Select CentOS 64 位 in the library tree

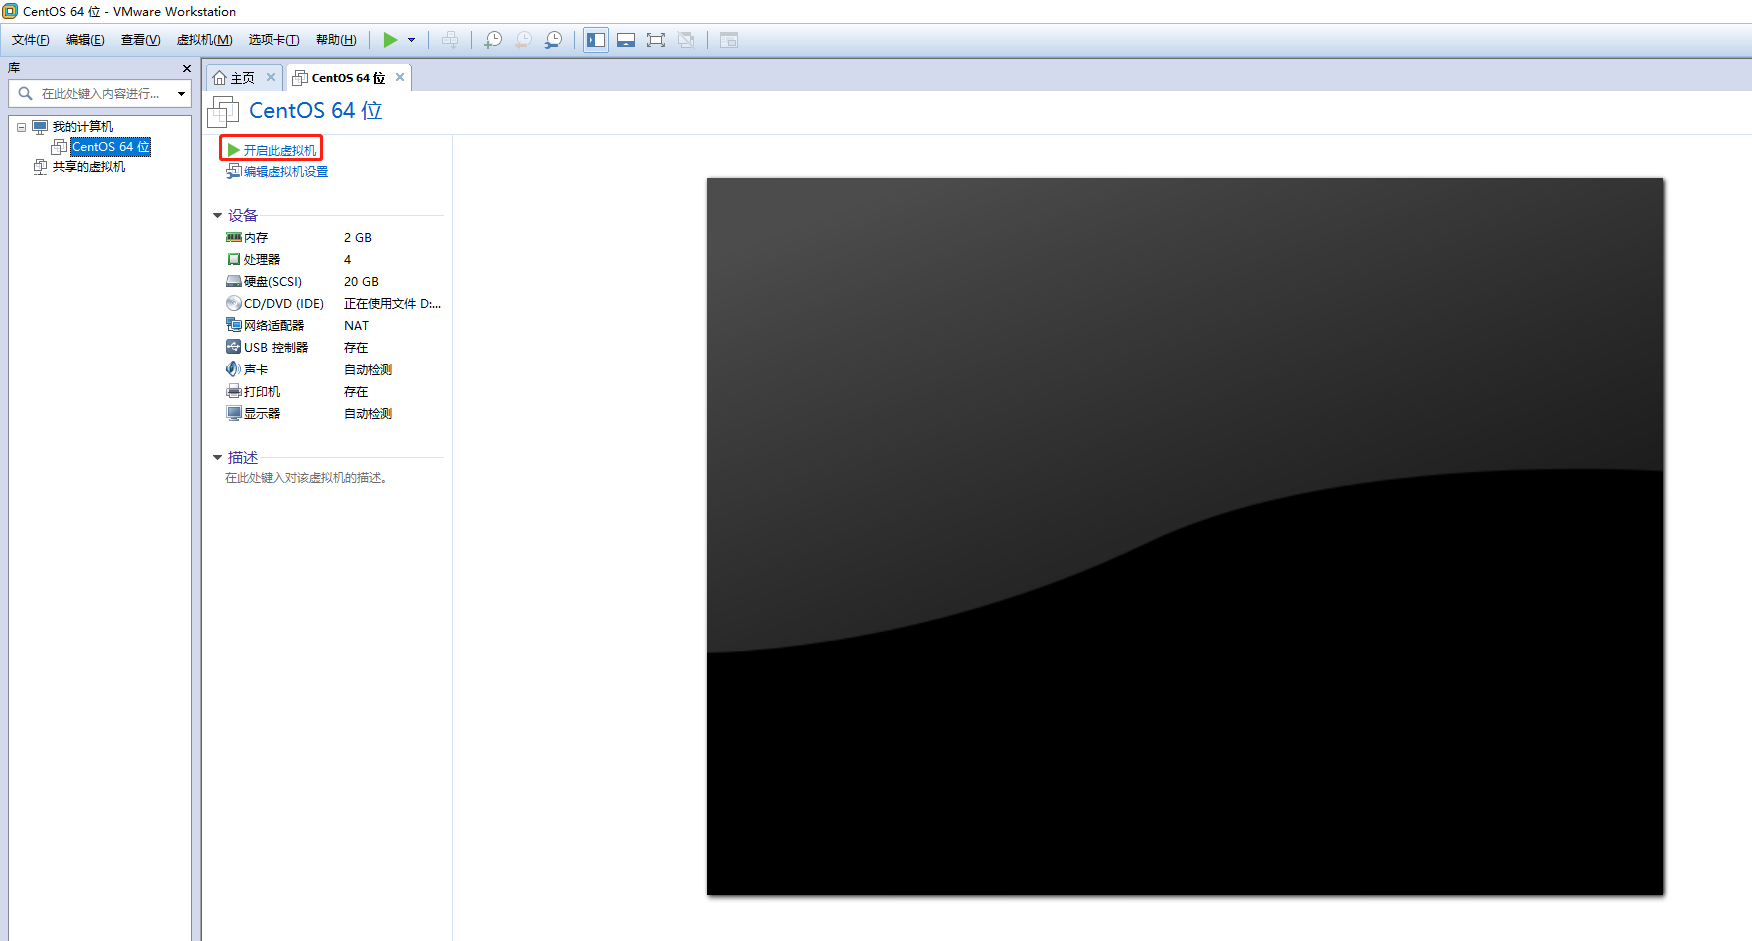pyautogui.click(x=111, y=147)
